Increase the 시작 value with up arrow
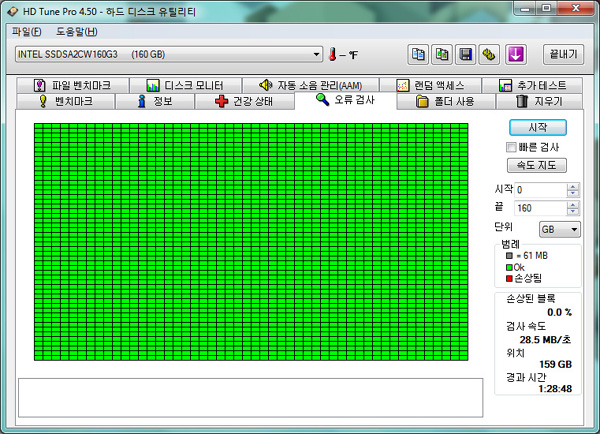The image size is (600, 434). [573, 186]
